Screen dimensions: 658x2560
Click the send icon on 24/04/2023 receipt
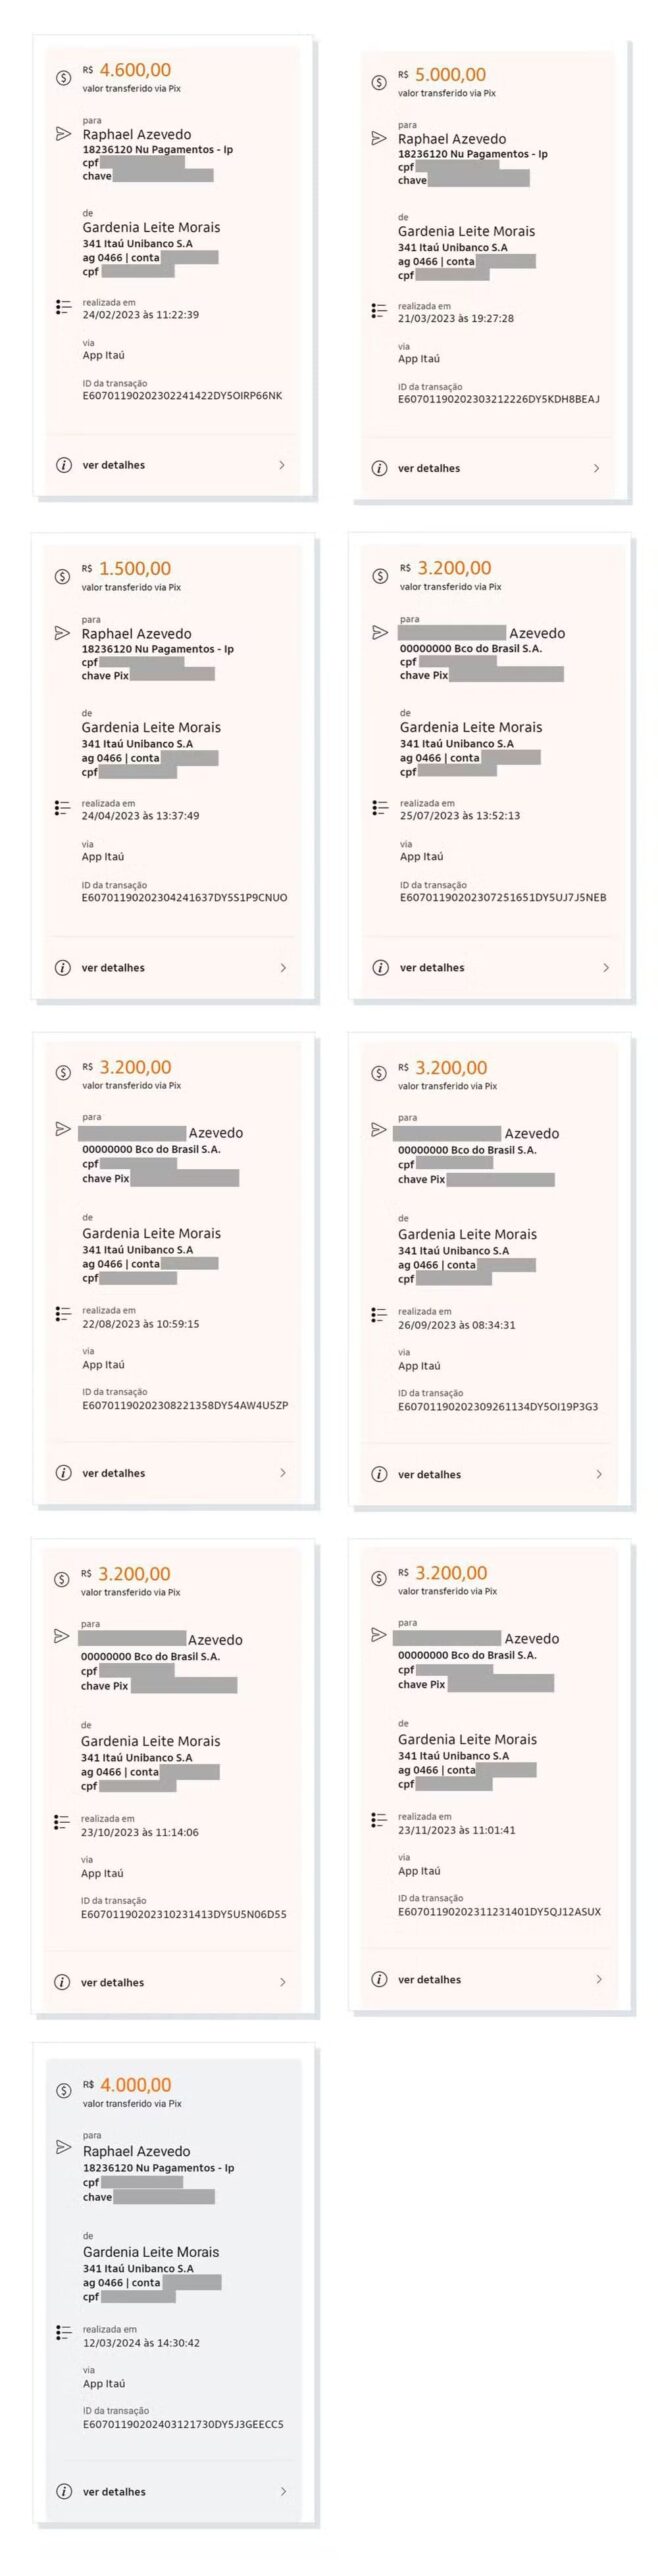[x=62, y=633]
